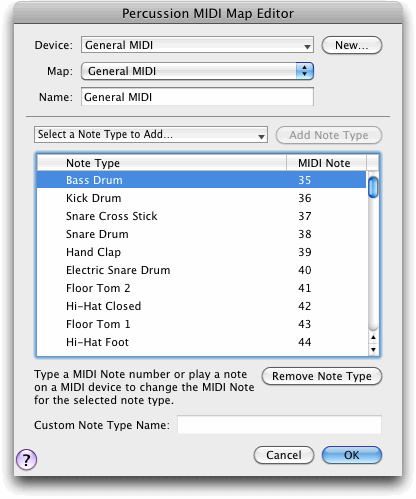Click the Custom Note Type Name field
The image size is (416, 499).
click(x=279, y=425)
